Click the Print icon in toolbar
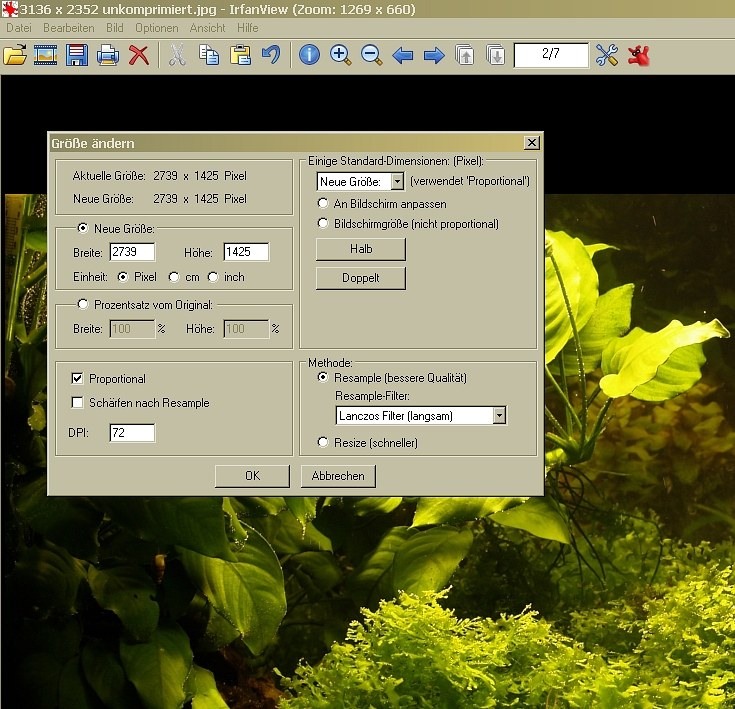Viewport: 735px width, 709px height. pyautogui.click(x=107, y=55)
